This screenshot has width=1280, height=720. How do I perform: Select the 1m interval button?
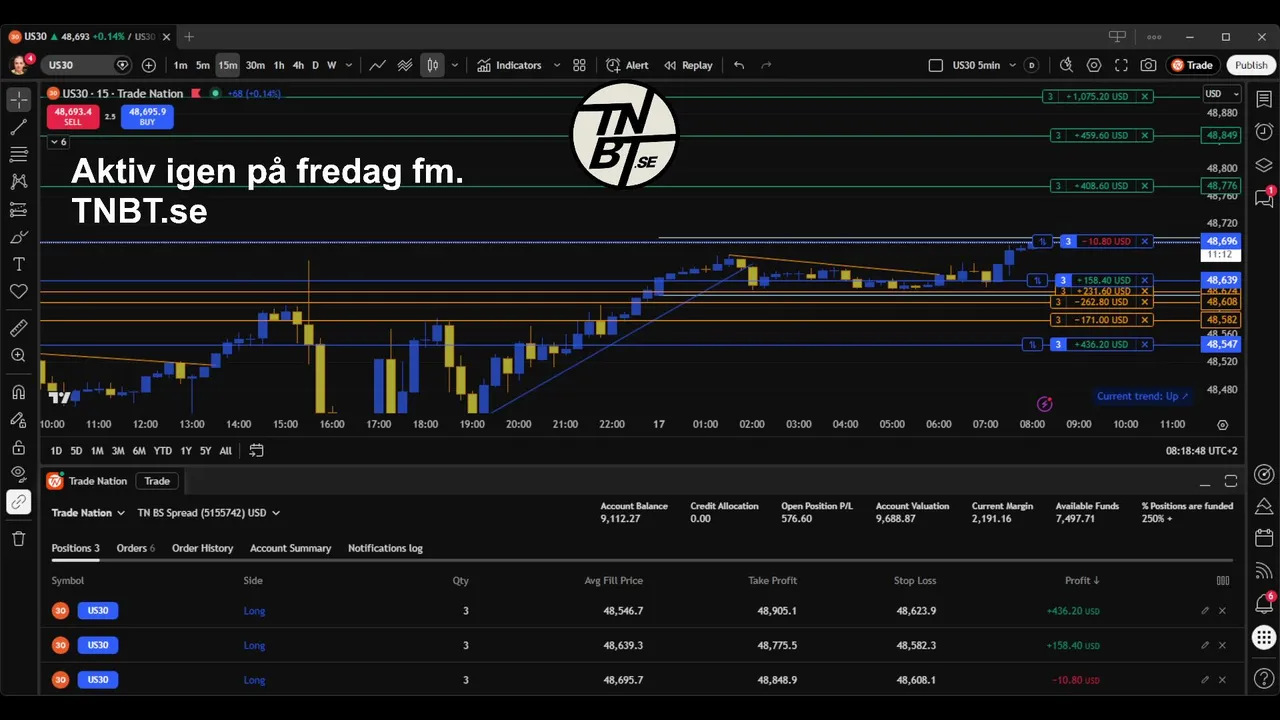(180, 65)
